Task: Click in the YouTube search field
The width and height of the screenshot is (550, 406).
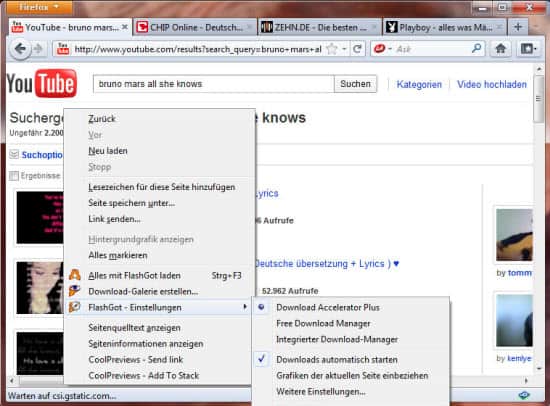Action: tap(214, 84)
